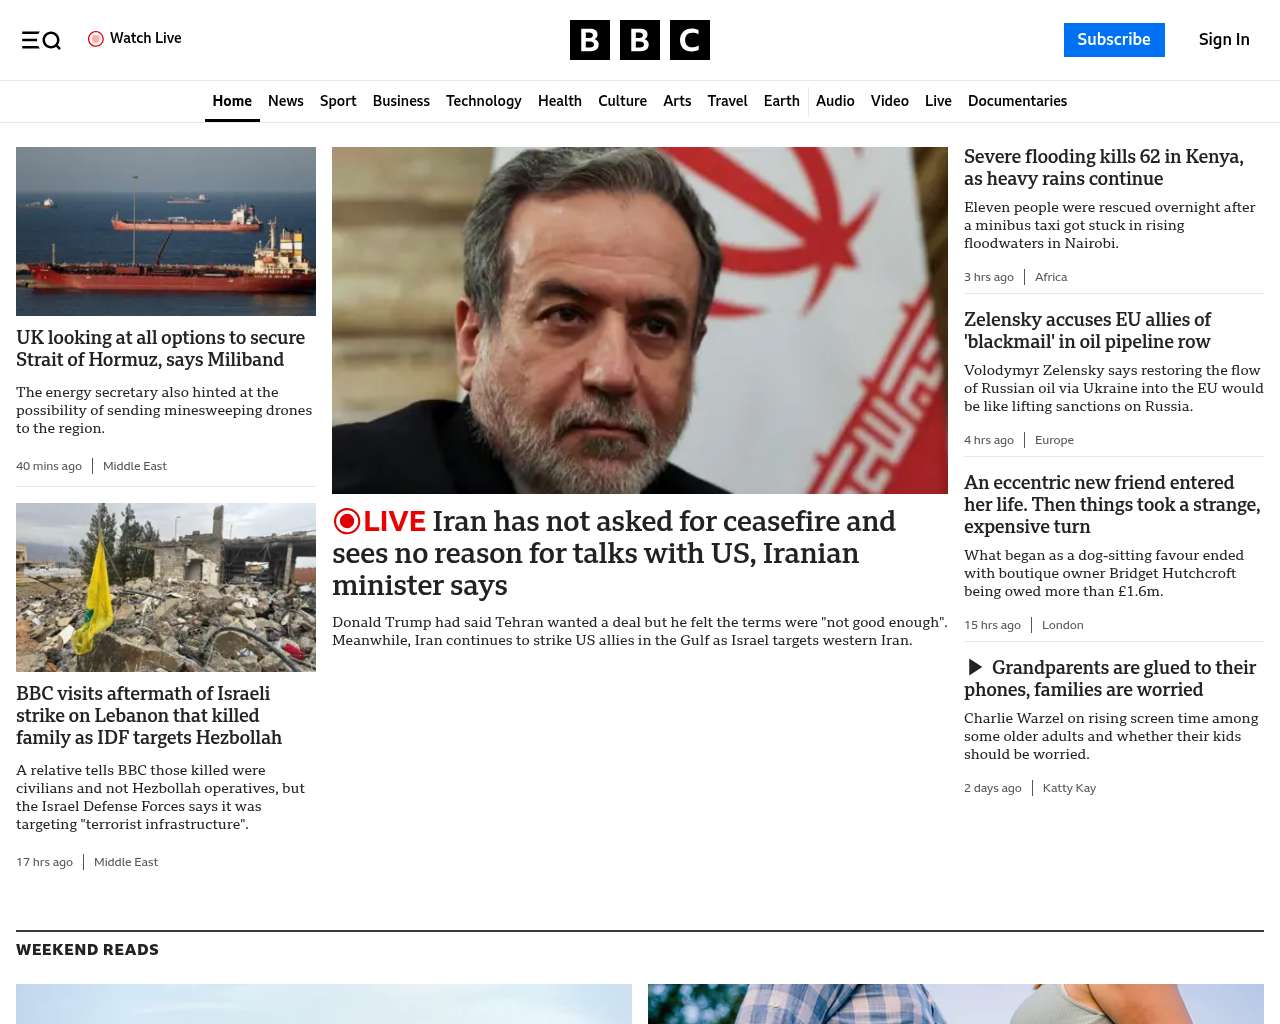
Task: Click play icon beside Grandparents headline
Action: coord(975,667)
